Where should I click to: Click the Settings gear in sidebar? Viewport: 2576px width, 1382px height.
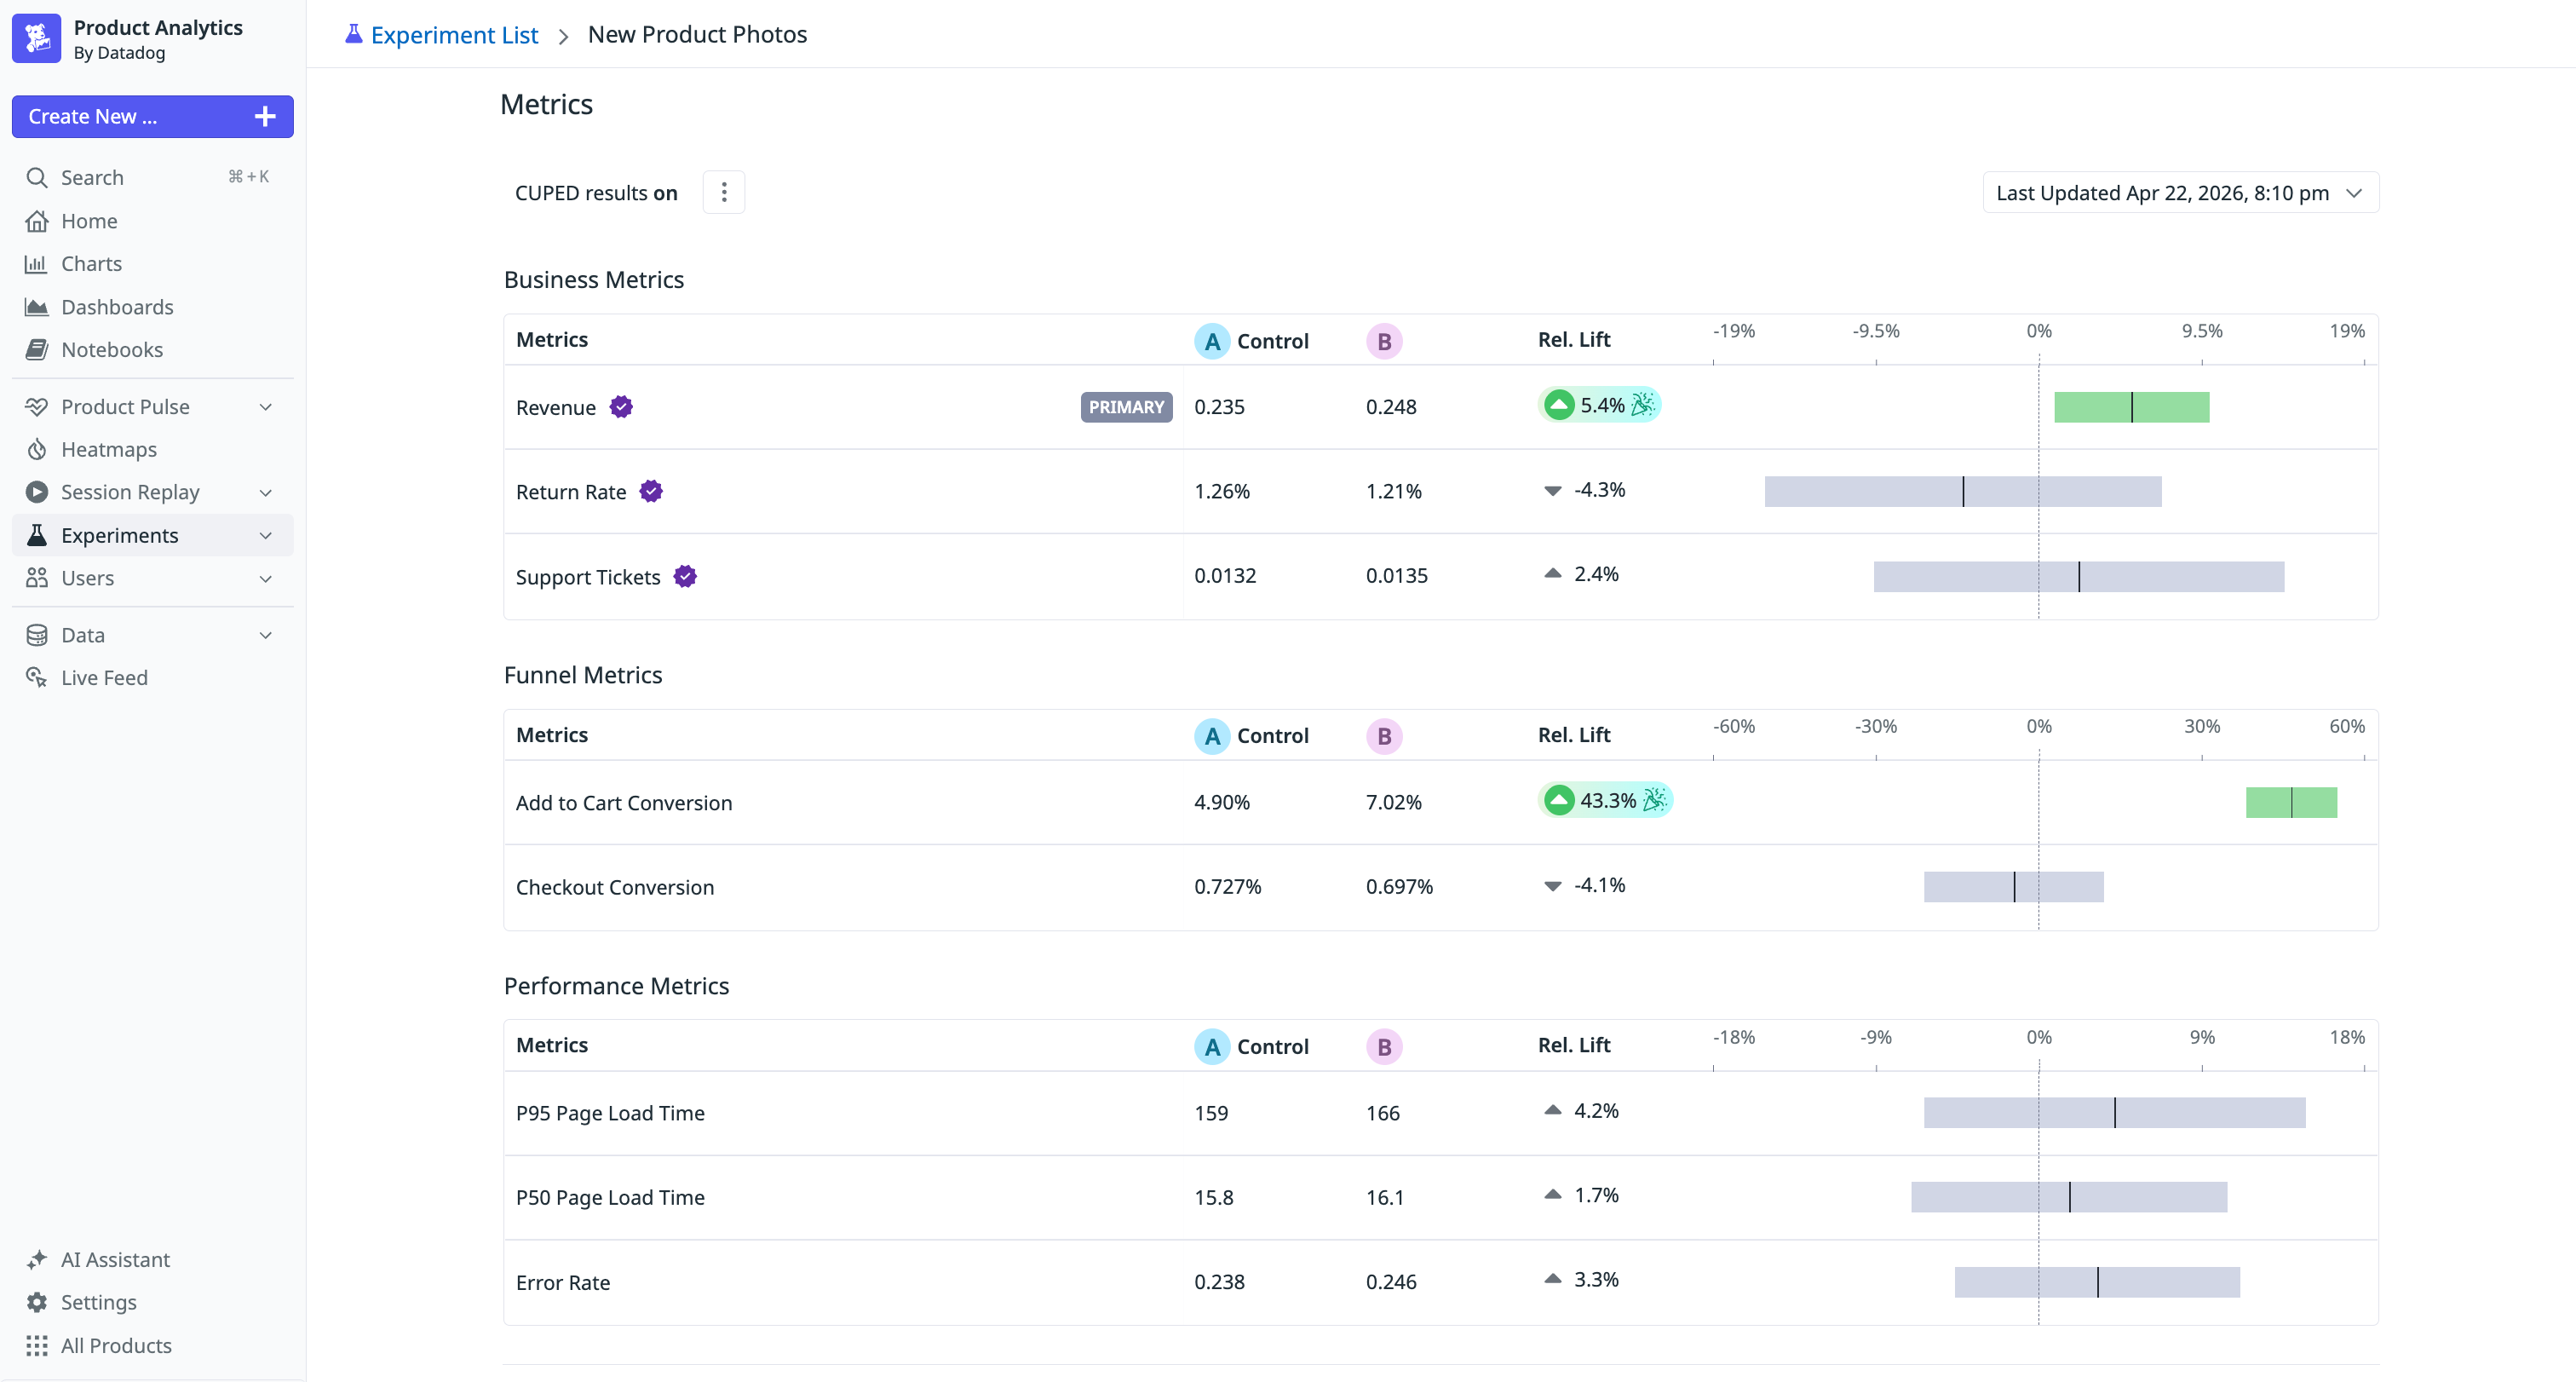[37, 1302]
